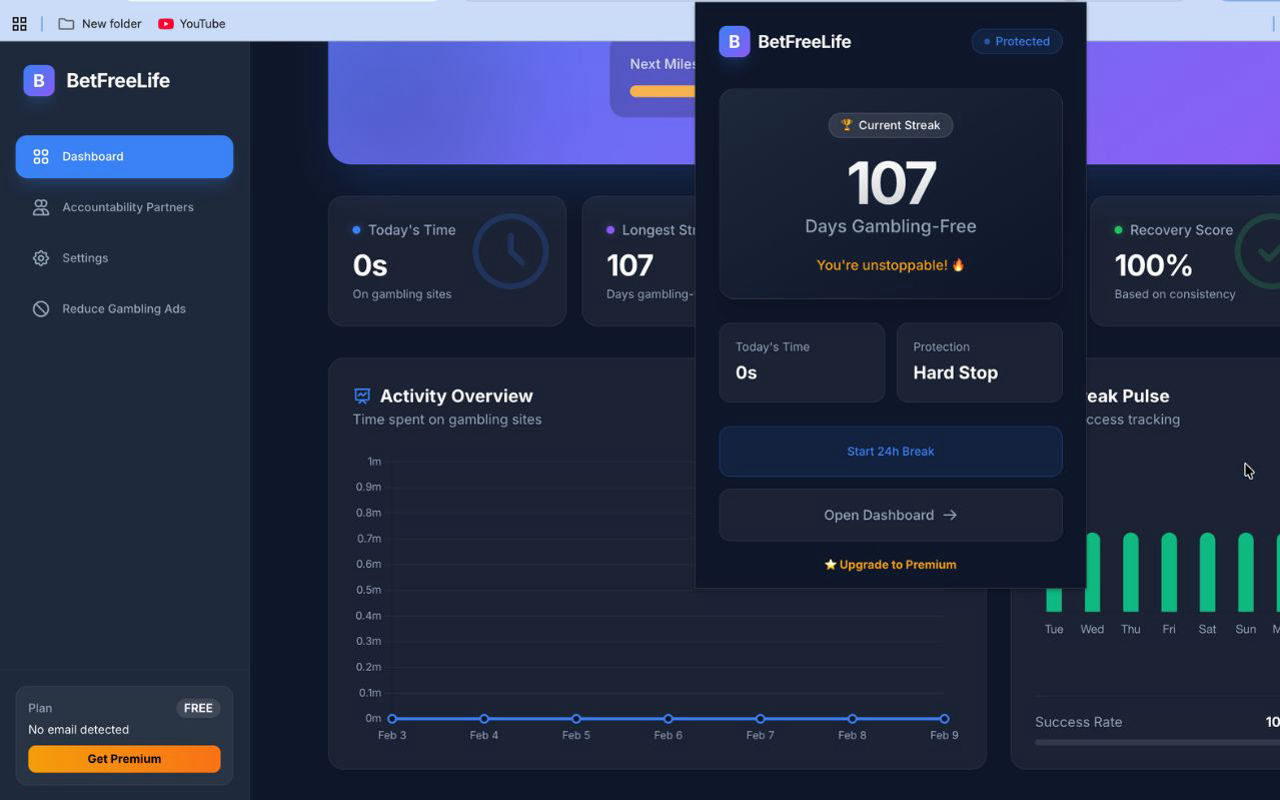
Task: Click the green bar above Sun
Action: tap(1246, 572)
